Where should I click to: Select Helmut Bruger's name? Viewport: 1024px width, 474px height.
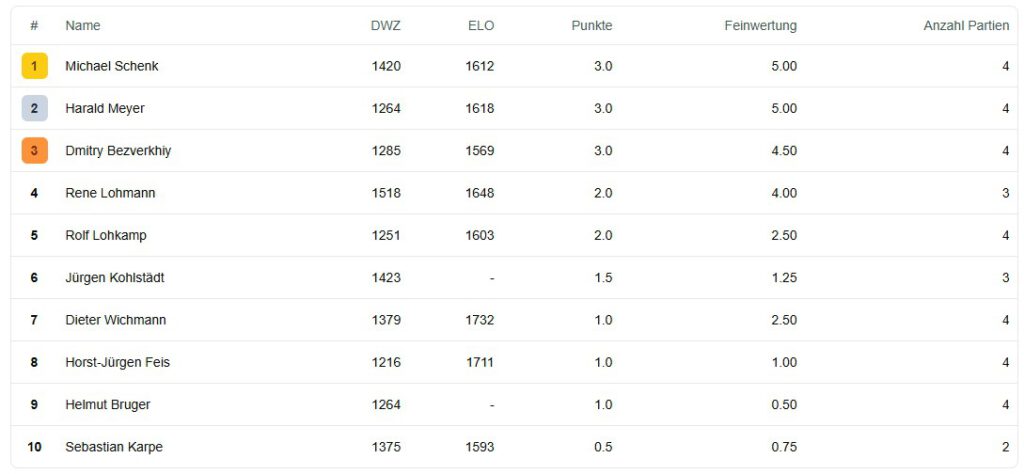[108, 405]
